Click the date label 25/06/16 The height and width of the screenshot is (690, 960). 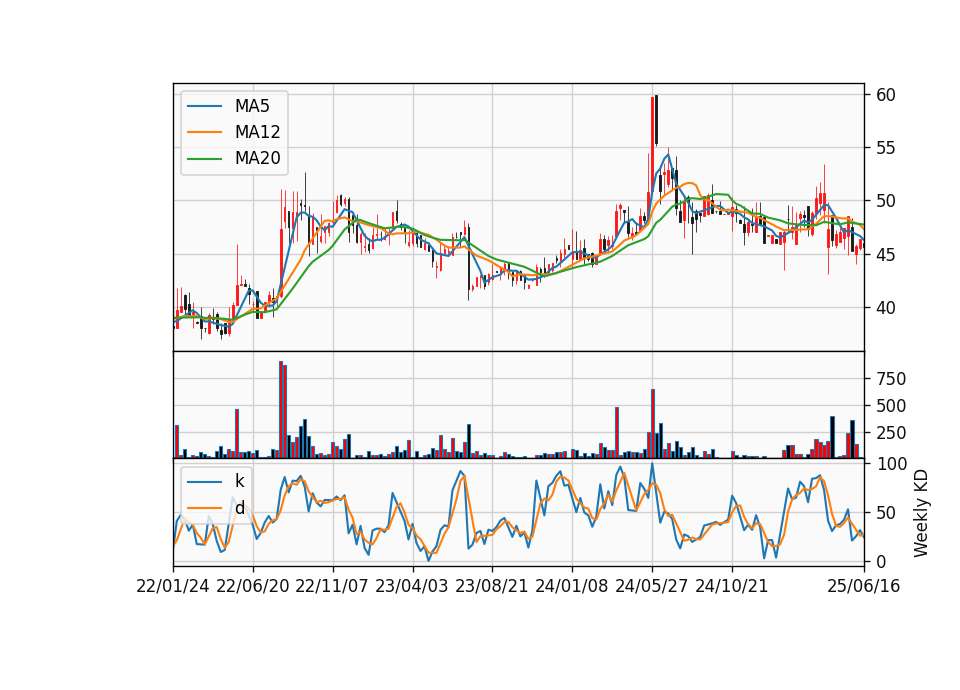coord(864,586)
